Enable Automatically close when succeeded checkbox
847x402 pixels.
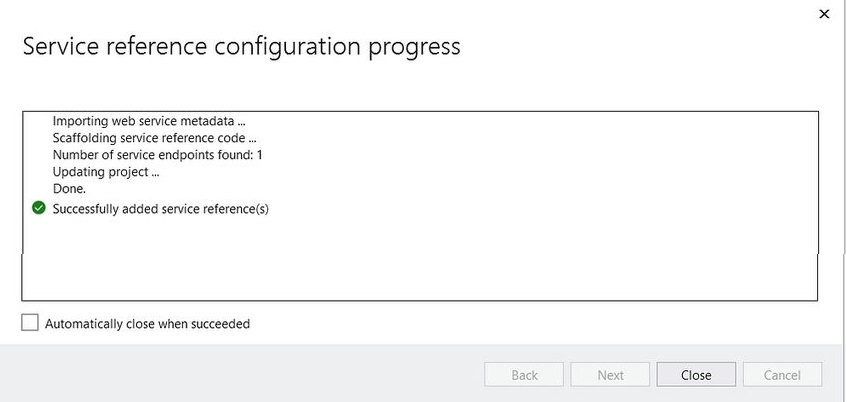pyautogui.click(x=30, y=323)
